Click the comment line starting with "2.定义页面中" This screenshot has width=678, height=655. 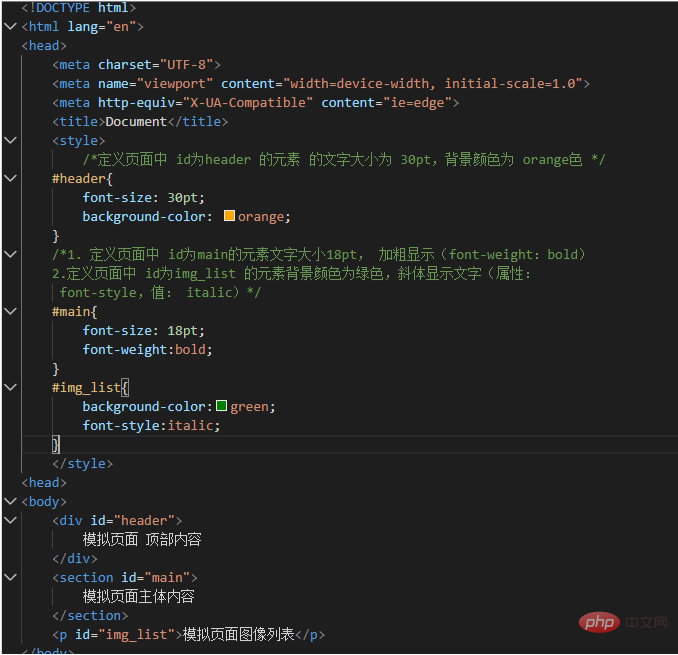pyautogui.click(x=291, y=273)
